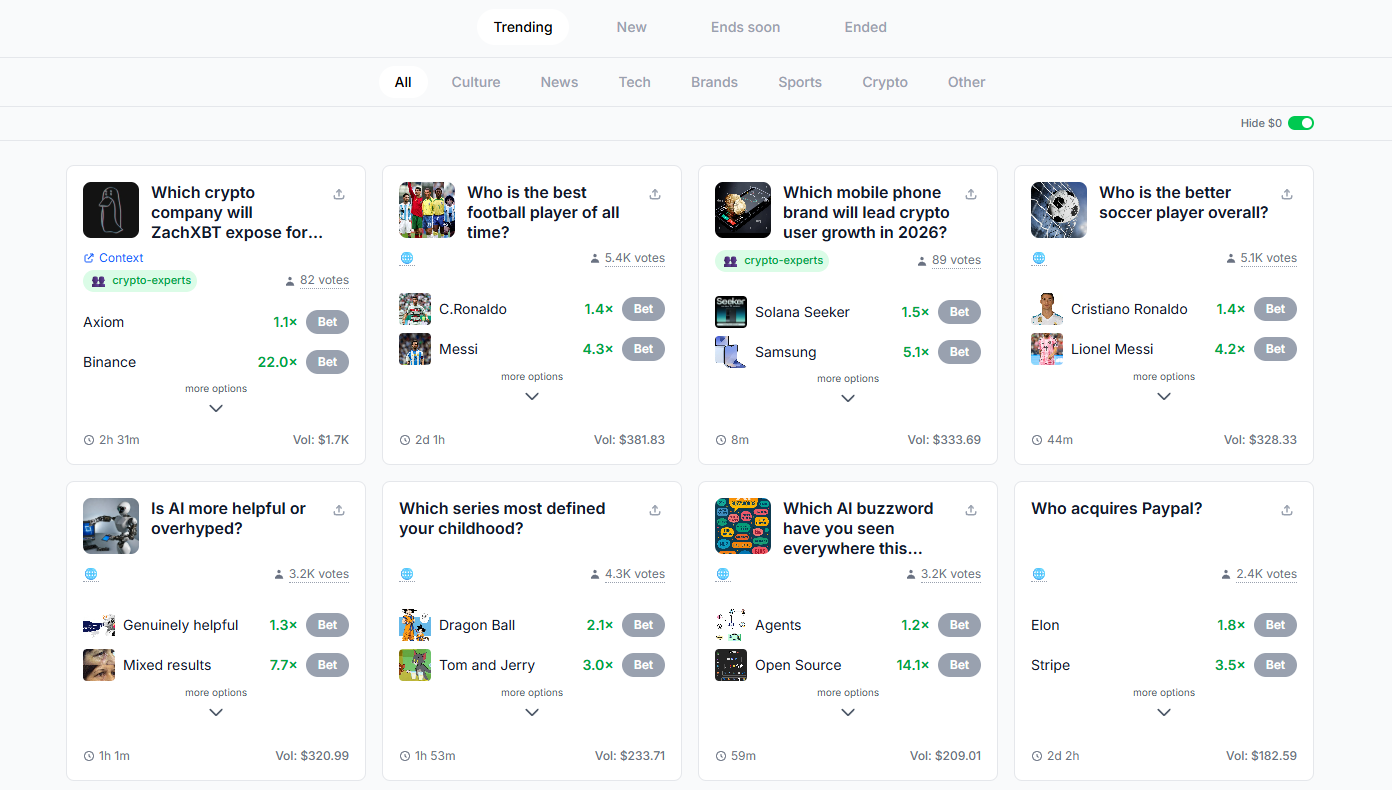1392x790 pixels.
Task: Click the globe icon on the Paypal card
Action: tap(1039, 574)
